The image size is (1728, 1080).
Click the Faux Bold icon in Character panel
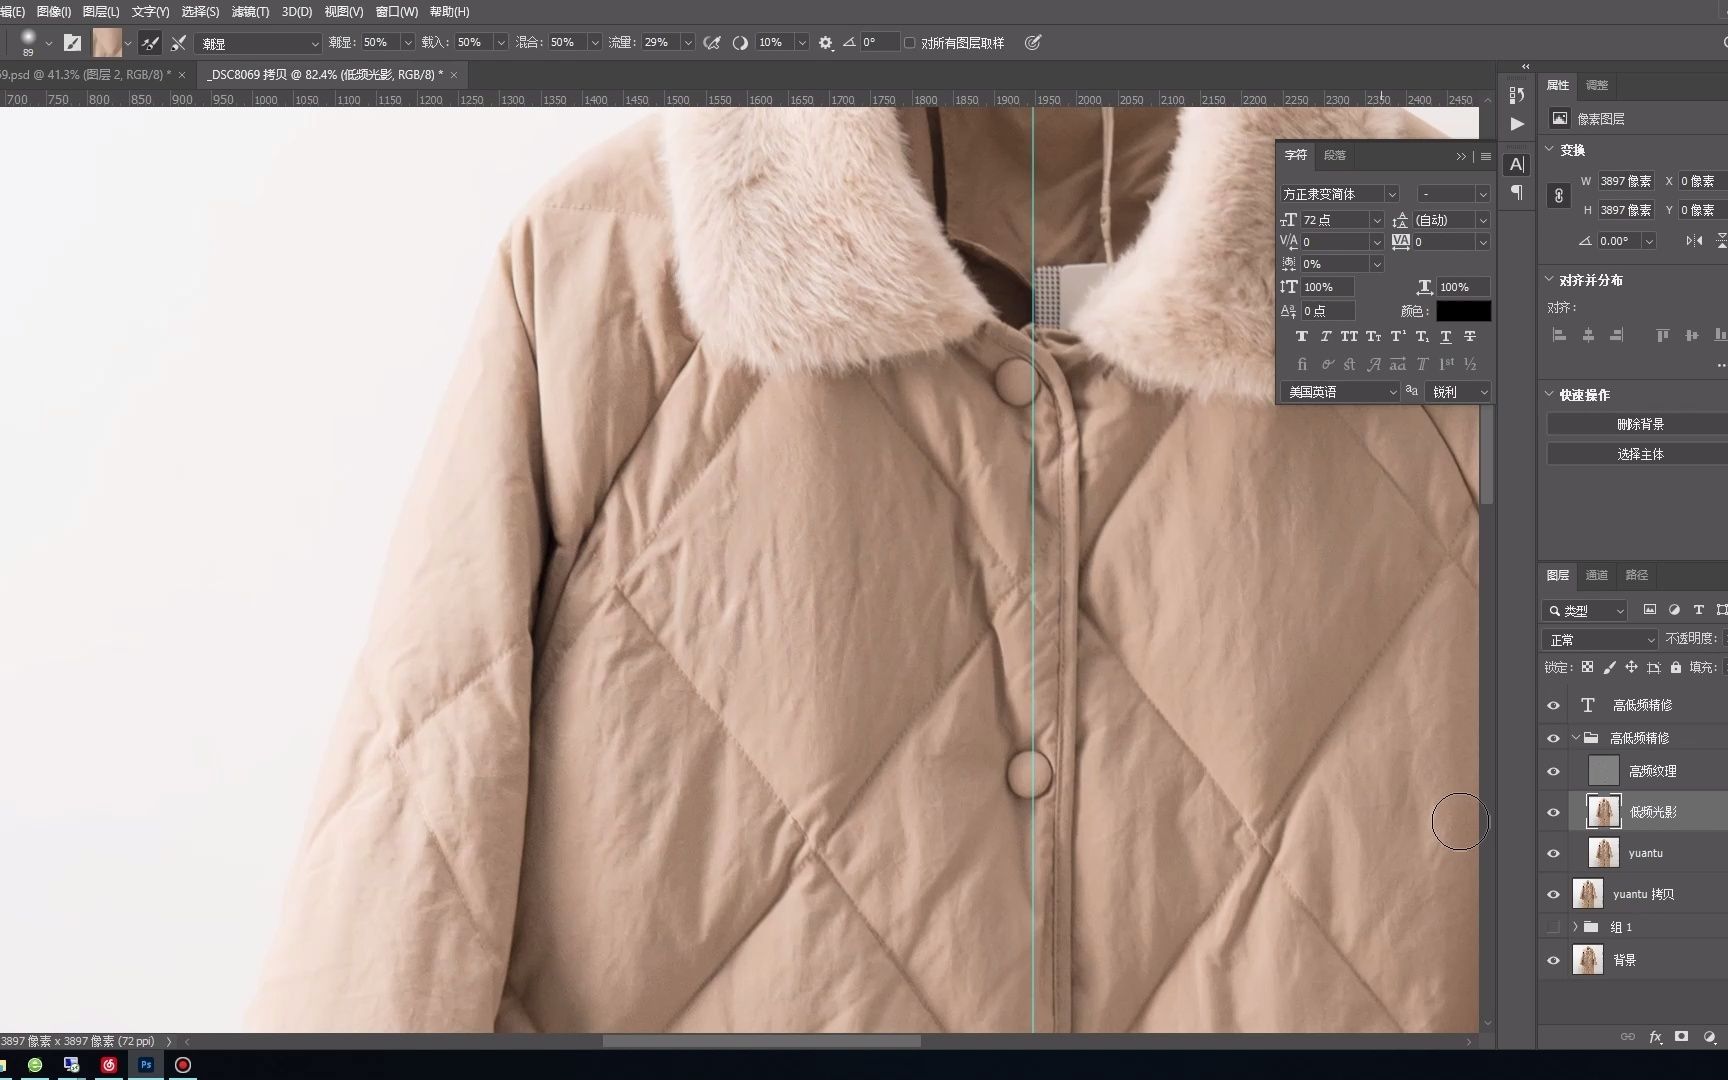pos(1302,337)
